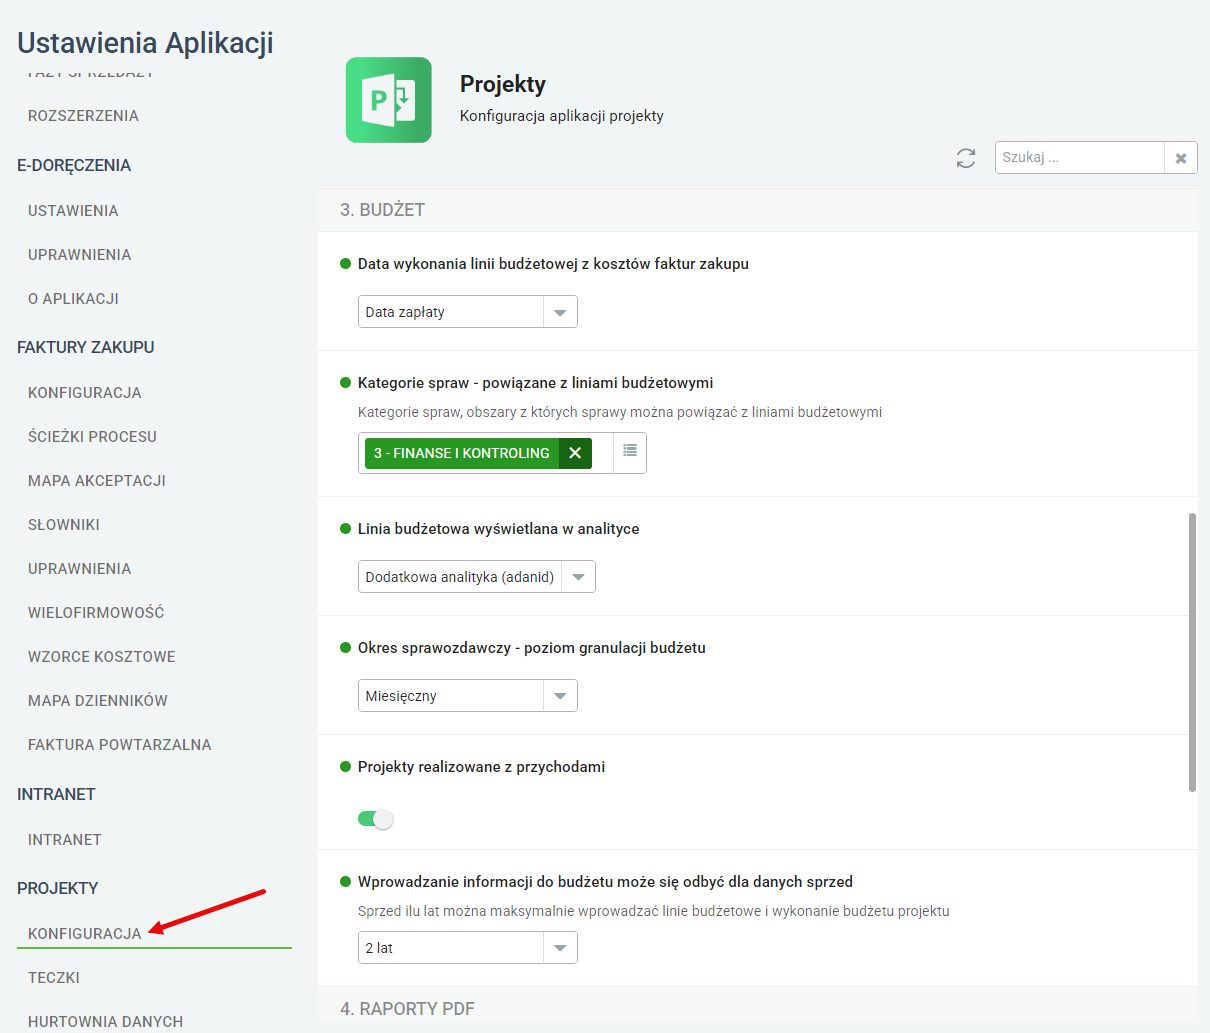
Task: Open KONFIGURACJA under FAKTURY ZAKUPU
Action: click(85, 393)
